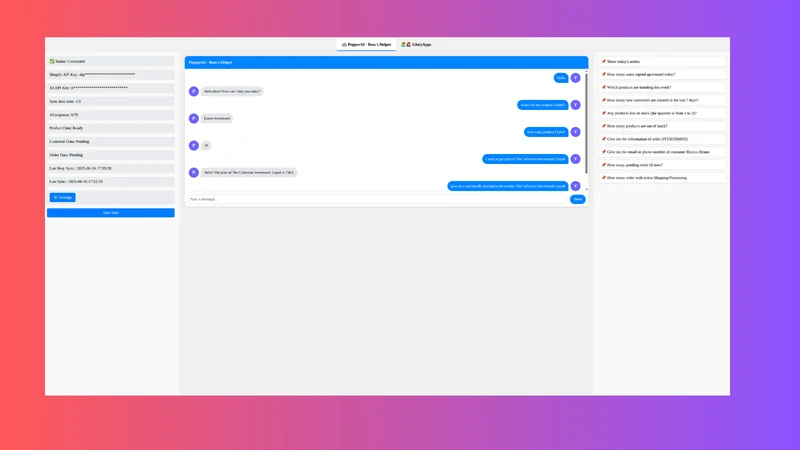800x450 pixels.
Task: Click the Shopify API Key row
Action: pos(111,74)
